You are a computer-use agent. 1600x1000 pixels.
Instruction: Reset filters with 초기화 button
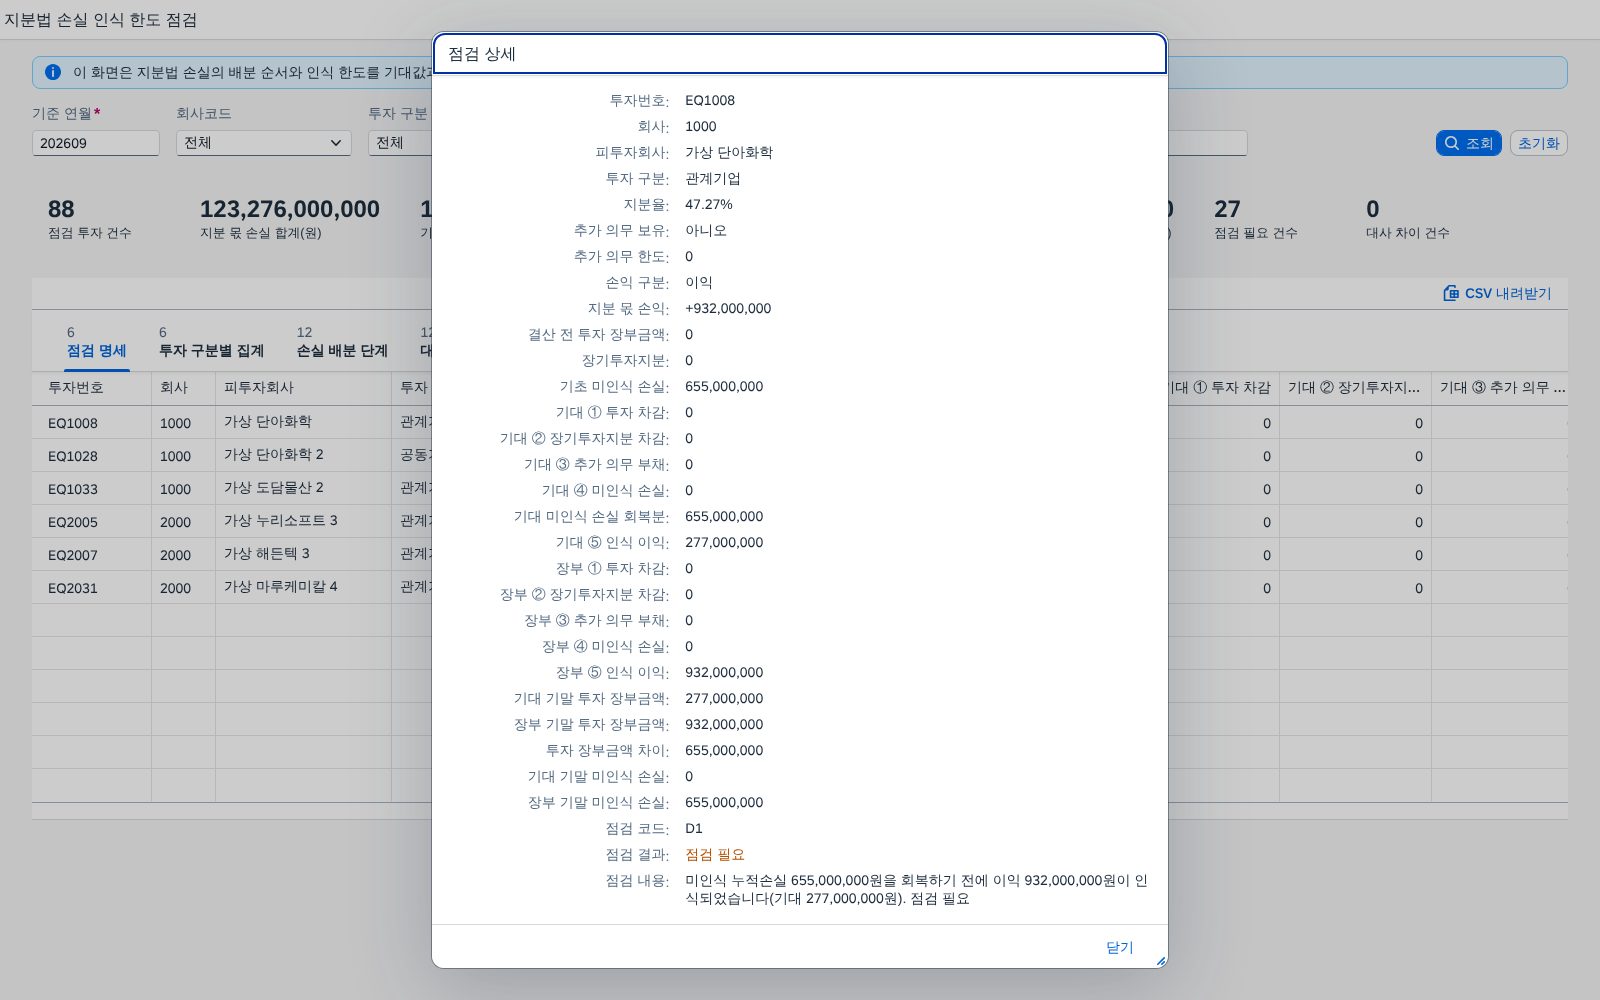(1538, 143)
